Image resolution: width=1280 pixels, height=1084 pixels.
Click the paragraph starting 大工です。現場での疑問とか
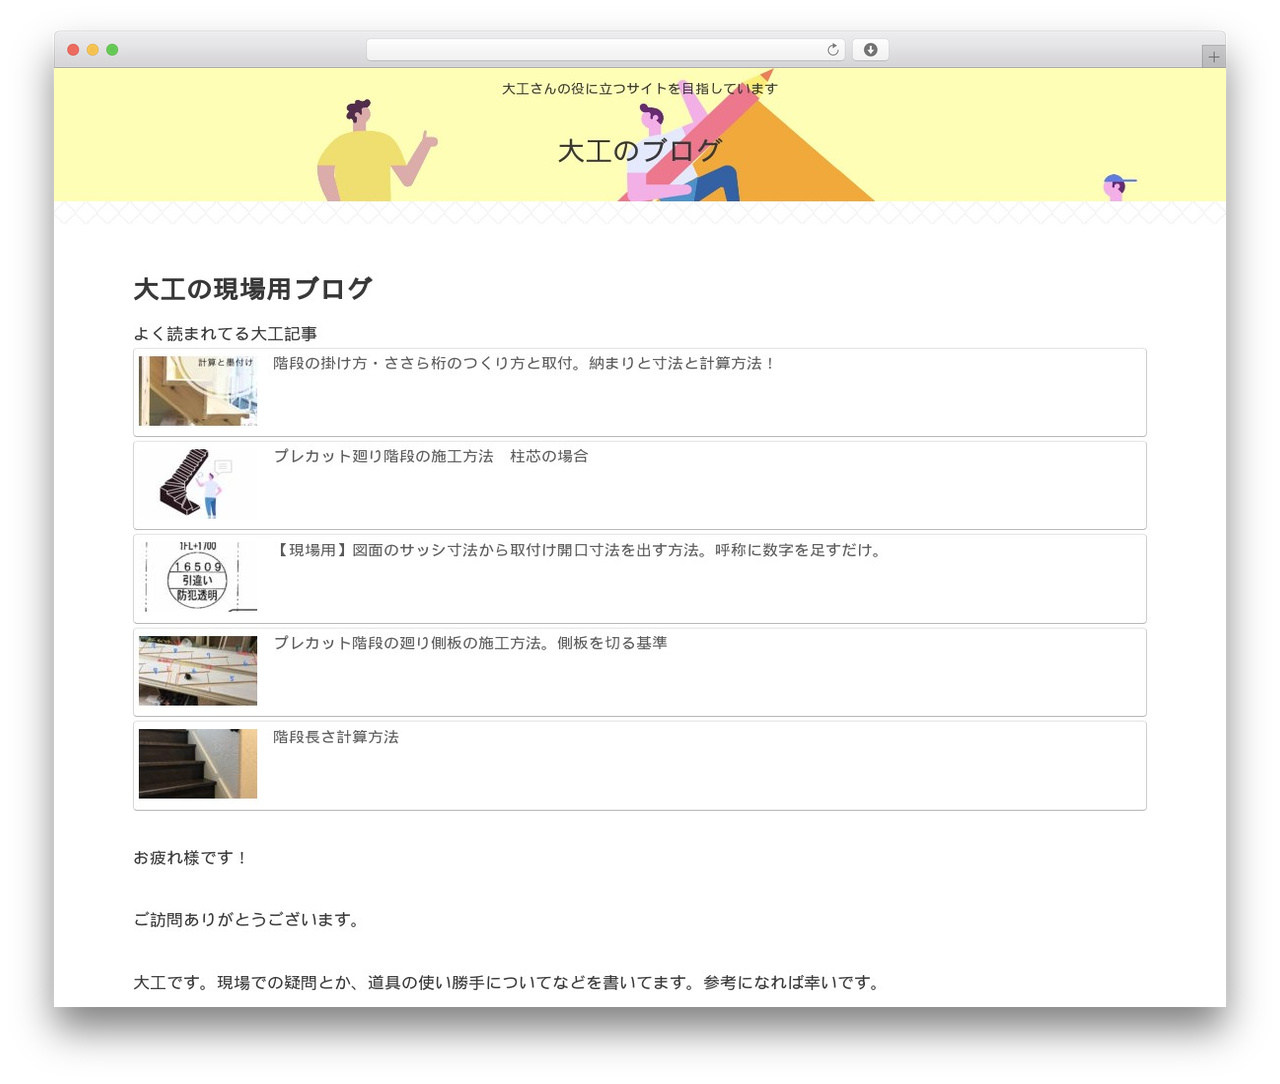coord(509,983)
